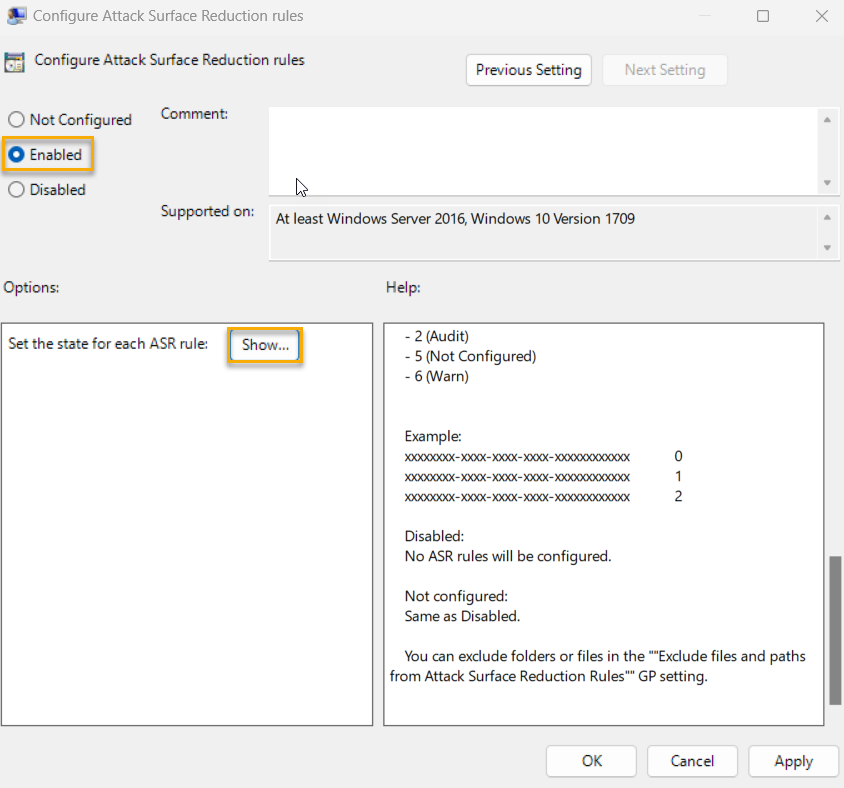
Task: Open the ASR rules list via Show button
Action: 264,344
